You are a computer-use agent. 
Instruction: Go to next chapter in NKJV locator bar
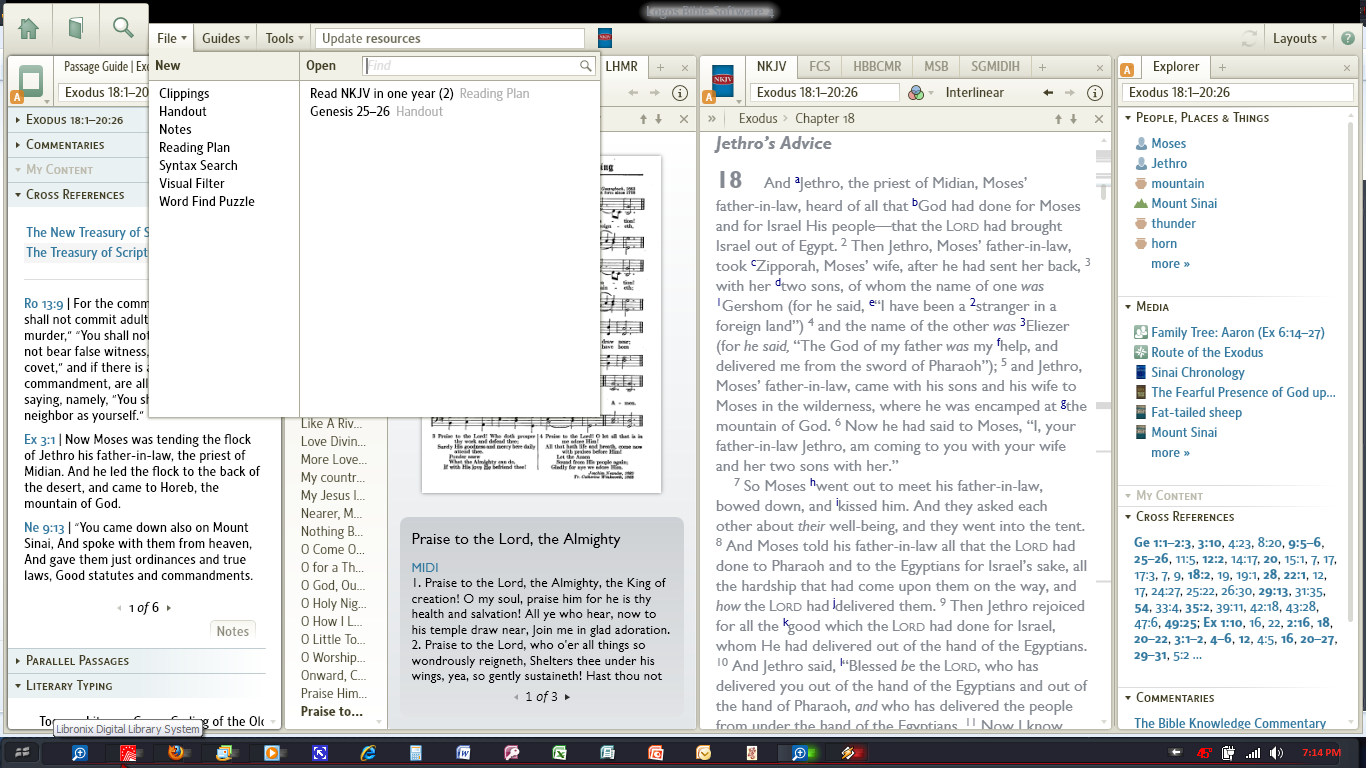1073,119
